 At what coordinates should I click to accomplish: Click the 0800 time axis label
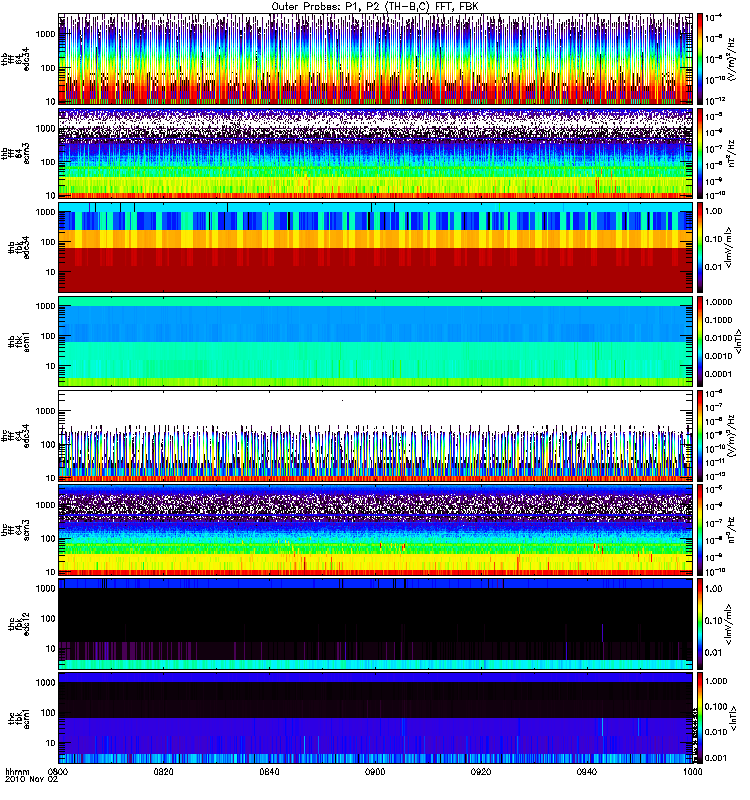click(x=58, y=772)
